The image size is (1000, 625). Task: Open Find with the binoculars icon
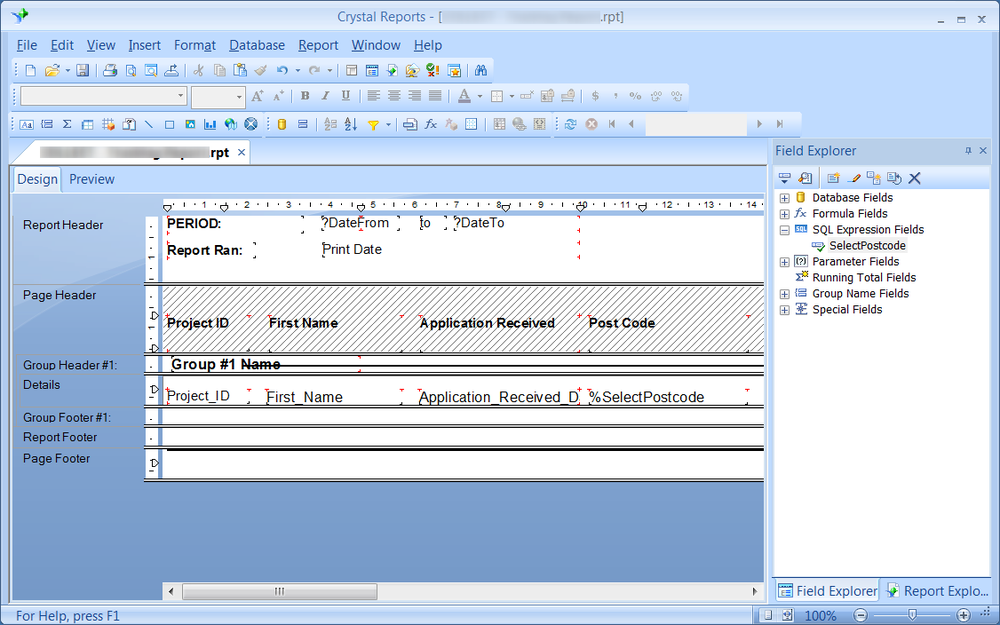point(481,71)
